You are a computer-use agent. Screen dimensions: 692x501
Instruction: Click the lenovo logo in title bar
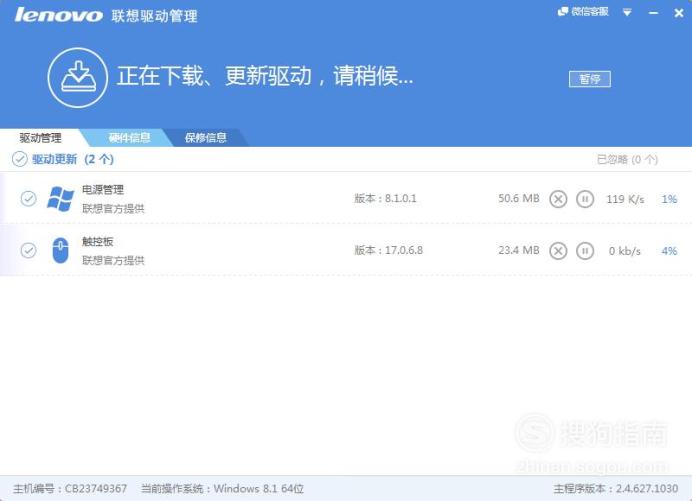coord(59,15)
